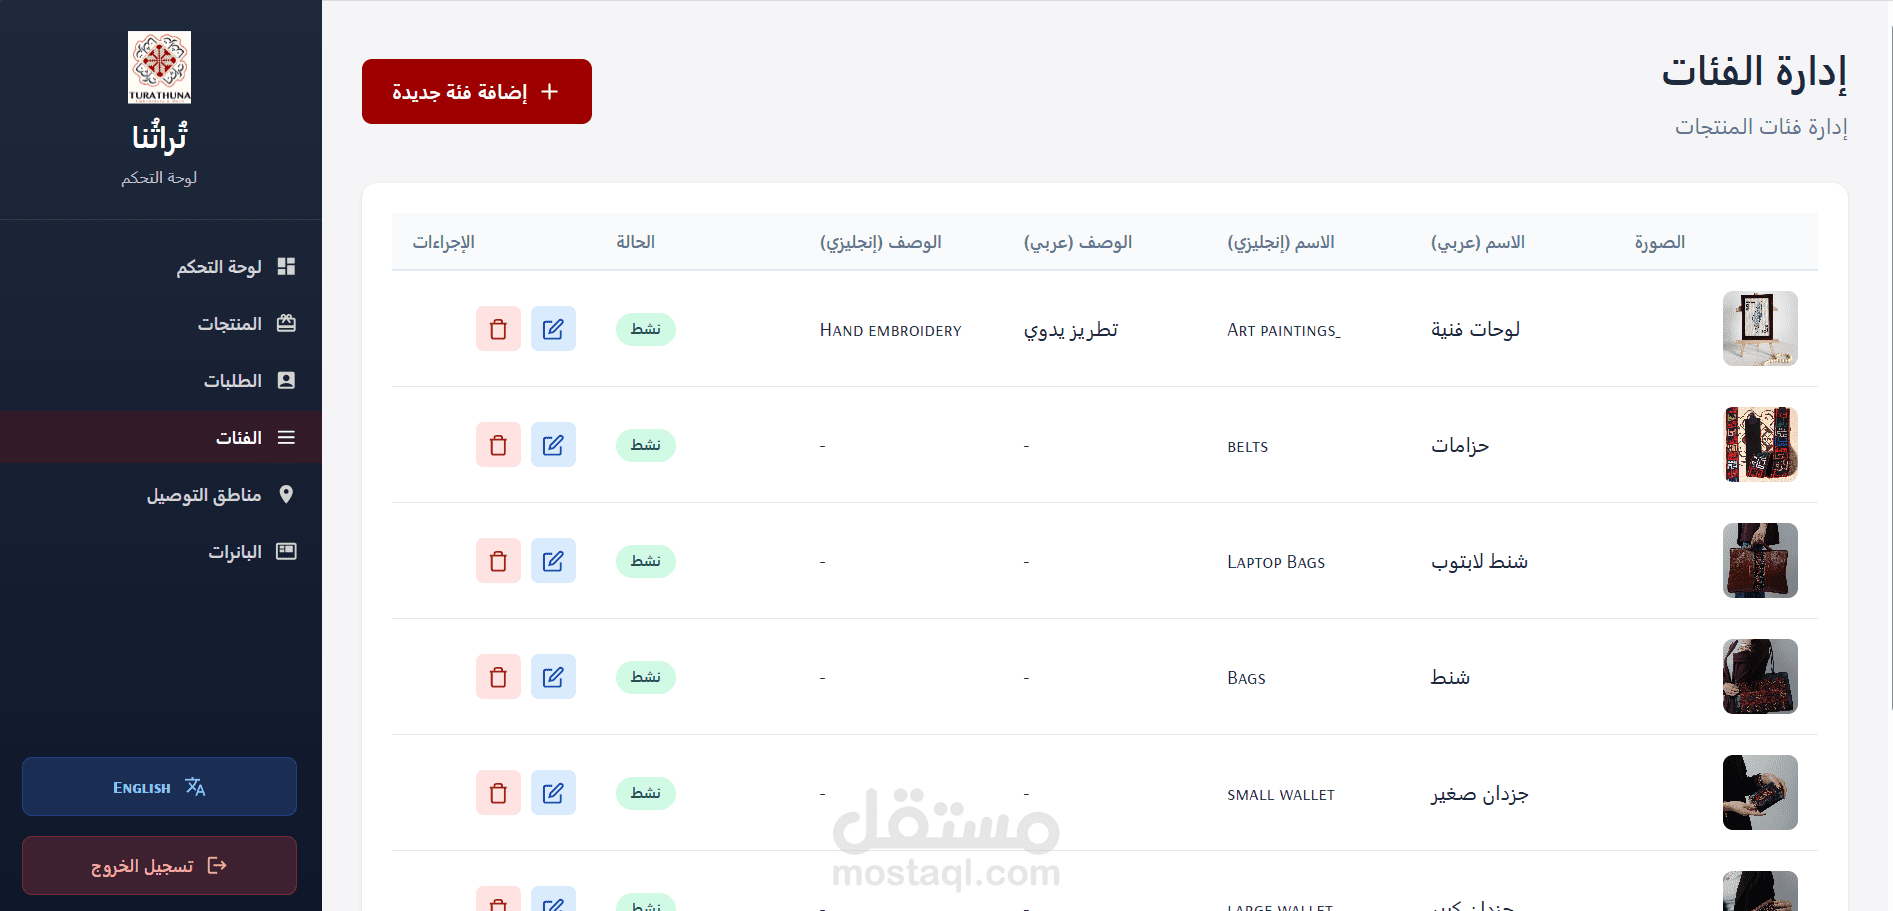
Task: Click the Turathuna logo image
Action: [x=159, y=67]
